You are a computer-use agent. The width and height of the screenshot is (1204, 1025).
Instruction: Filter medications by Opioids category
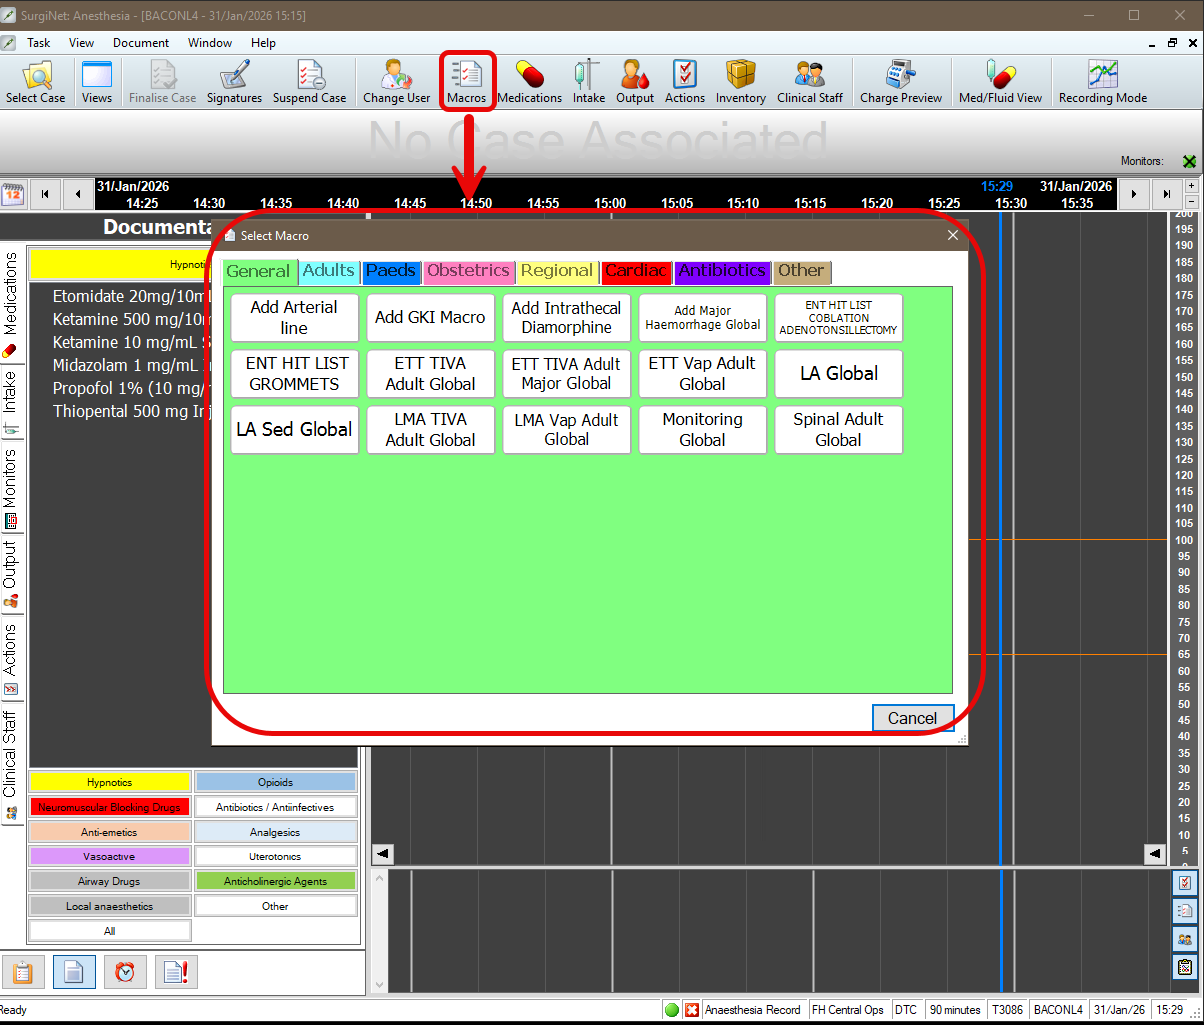(275, 782)
